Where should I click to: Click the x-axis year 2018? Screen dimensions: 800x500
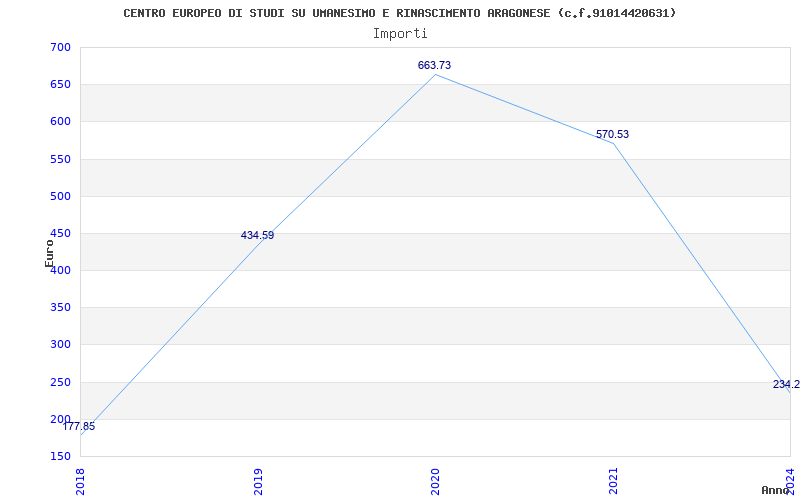(81, 481)
